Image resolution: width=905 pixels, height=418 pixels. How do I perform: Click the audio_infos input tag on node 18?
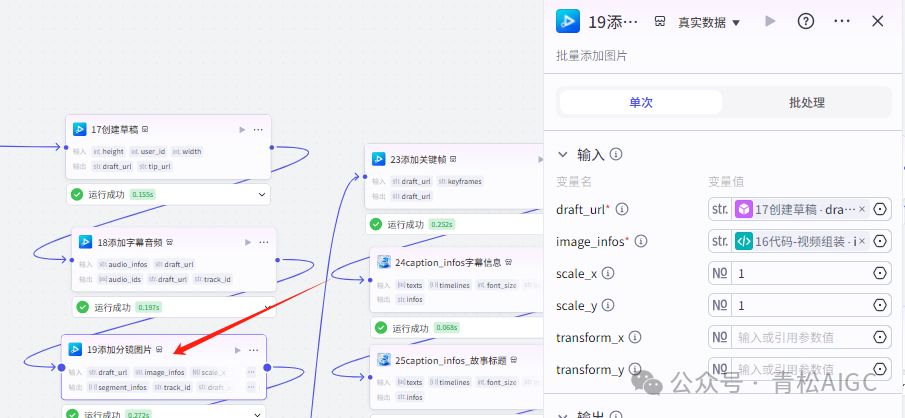(124, 264)
